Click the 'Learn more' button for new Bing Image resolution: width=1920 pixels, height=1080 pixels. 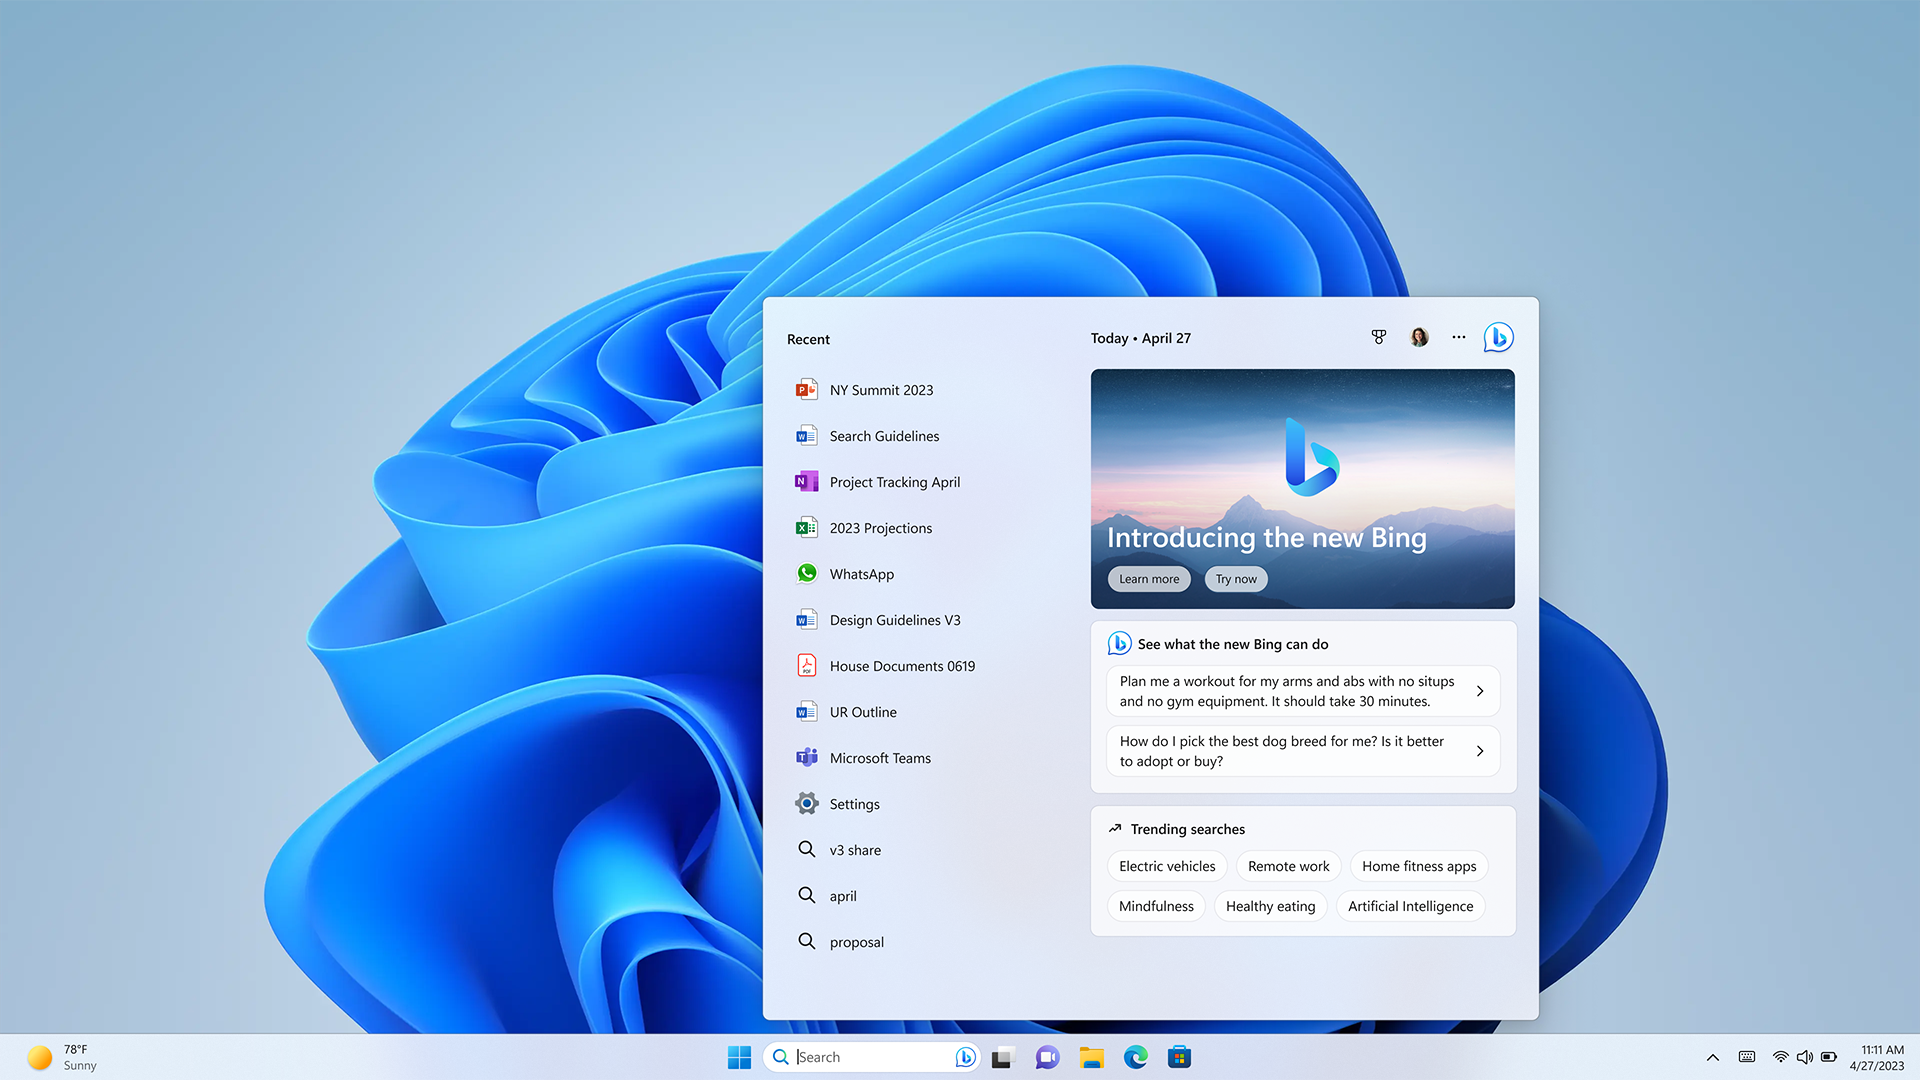[x=1147, y=578]
